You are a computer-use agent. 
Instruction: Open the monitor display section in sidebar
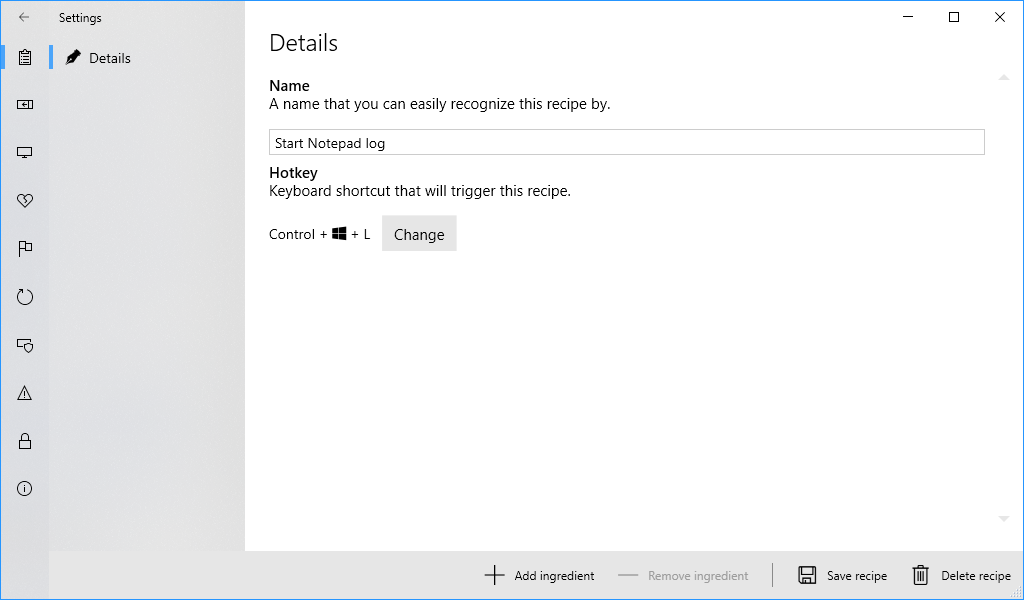25,153
